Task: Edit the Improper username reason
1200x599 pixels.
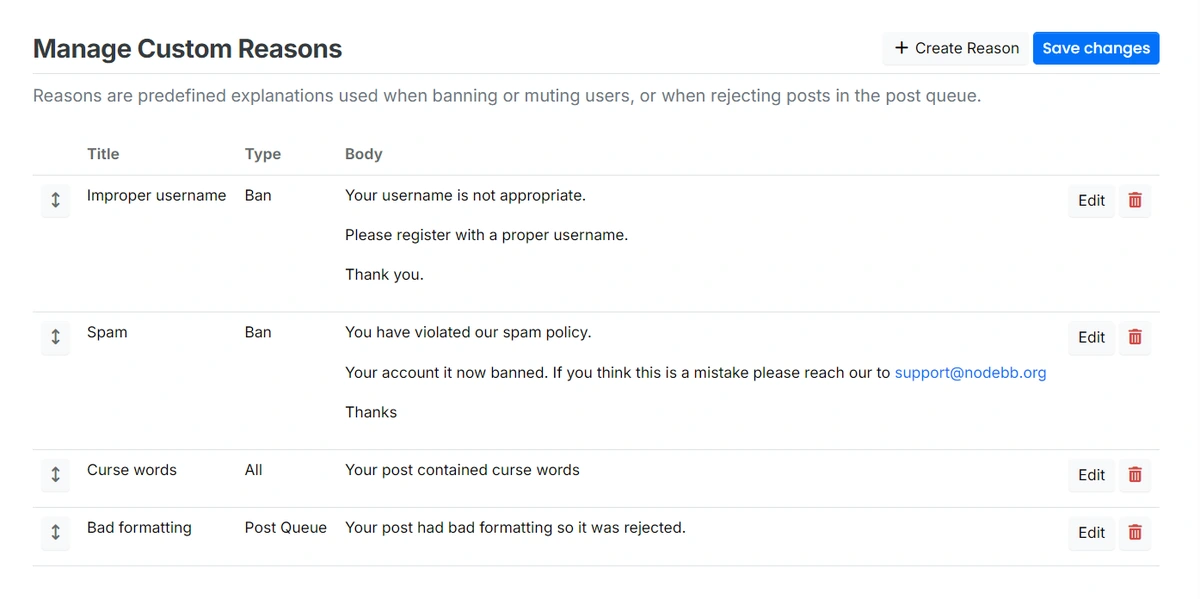Action: click(1091, 200)
